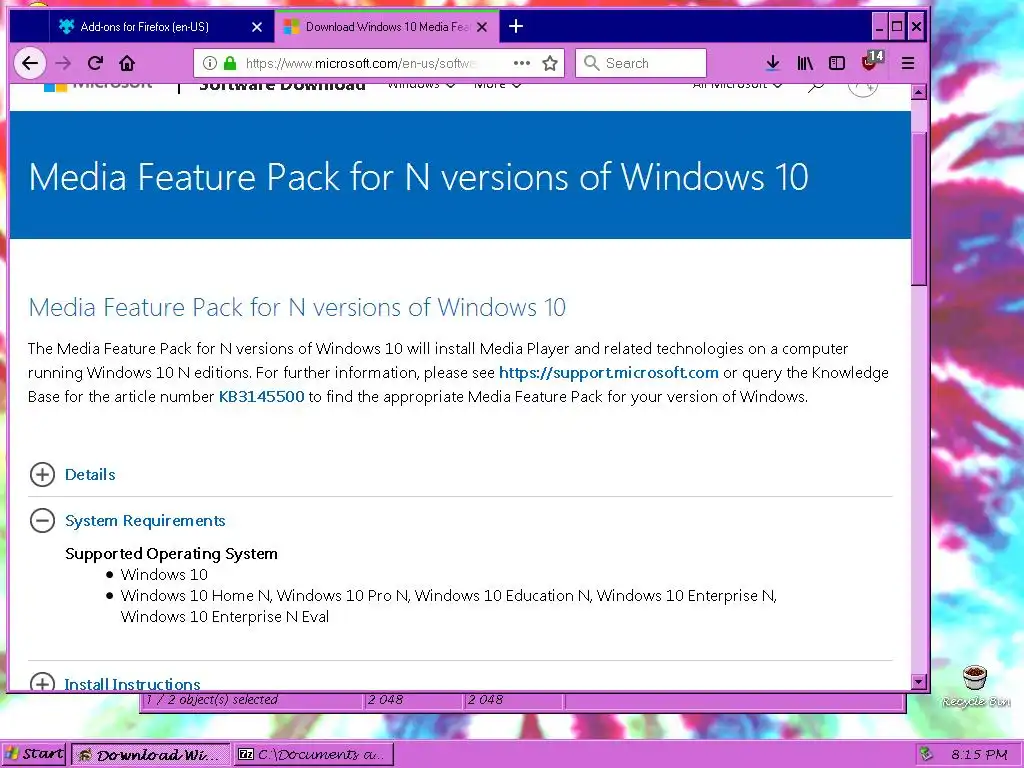Expand the Install Instructions section
This screenshot has width=1024, height=768.
tap(42, 681)
